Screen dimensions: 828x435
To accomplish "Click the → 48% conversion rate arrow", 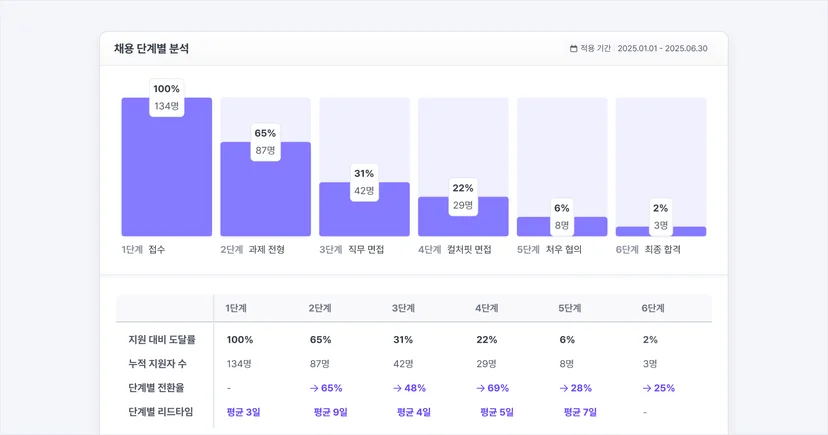I will [x=398, y=388].
